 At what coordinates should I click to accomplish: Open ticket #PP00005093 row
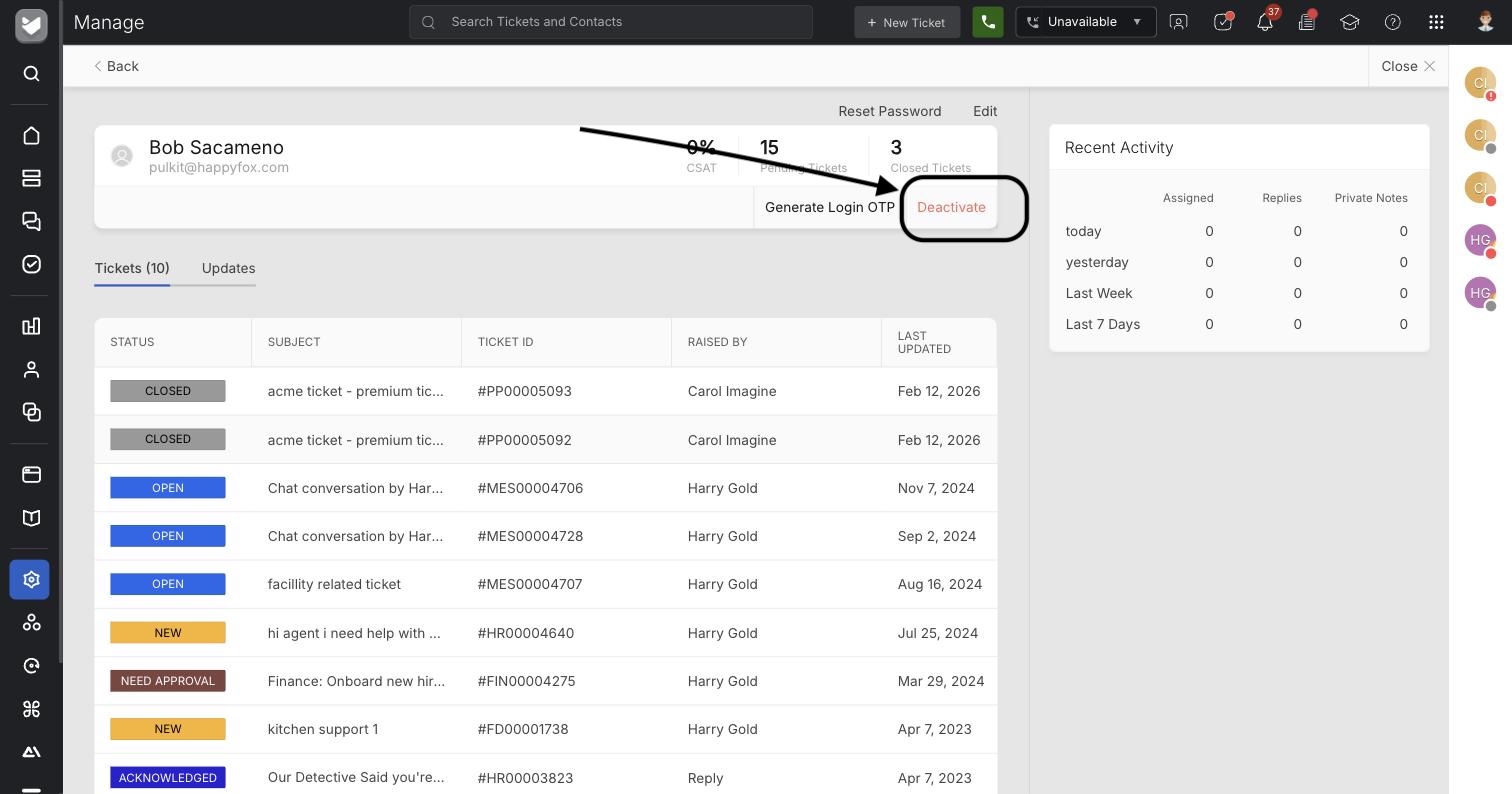click(545, 391)
